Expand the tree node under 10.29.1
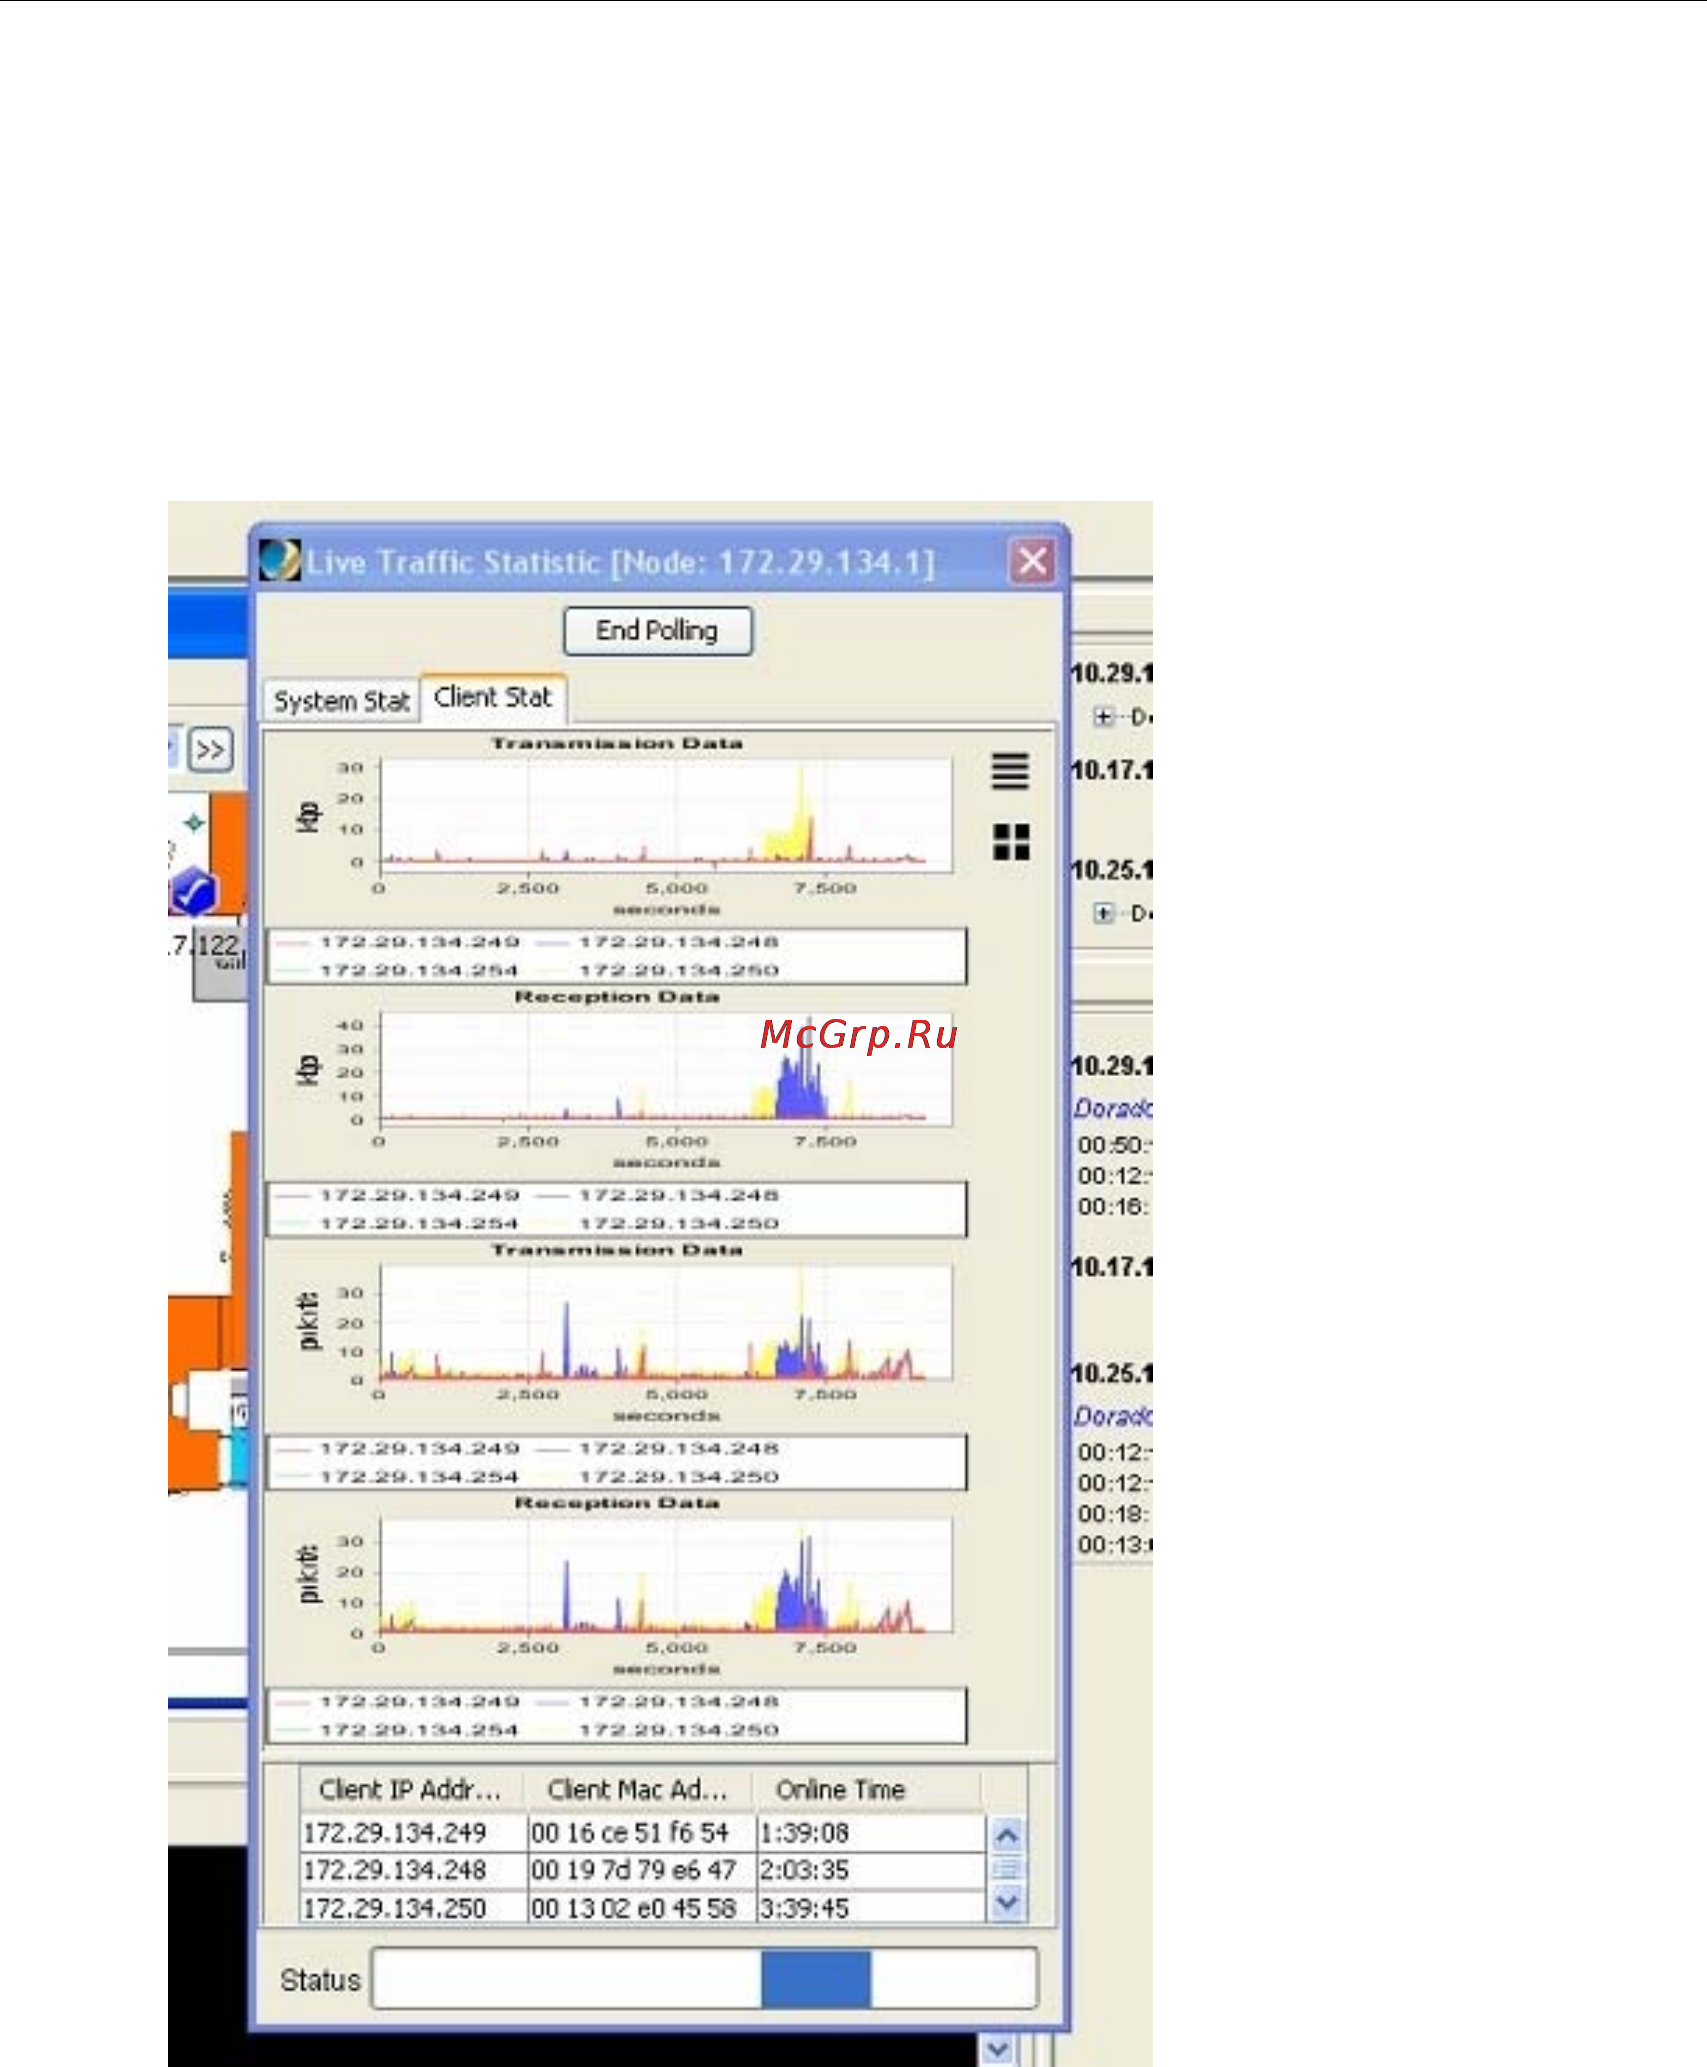The height and width of the screenshot is (2067, 1707). point(1103,716)
